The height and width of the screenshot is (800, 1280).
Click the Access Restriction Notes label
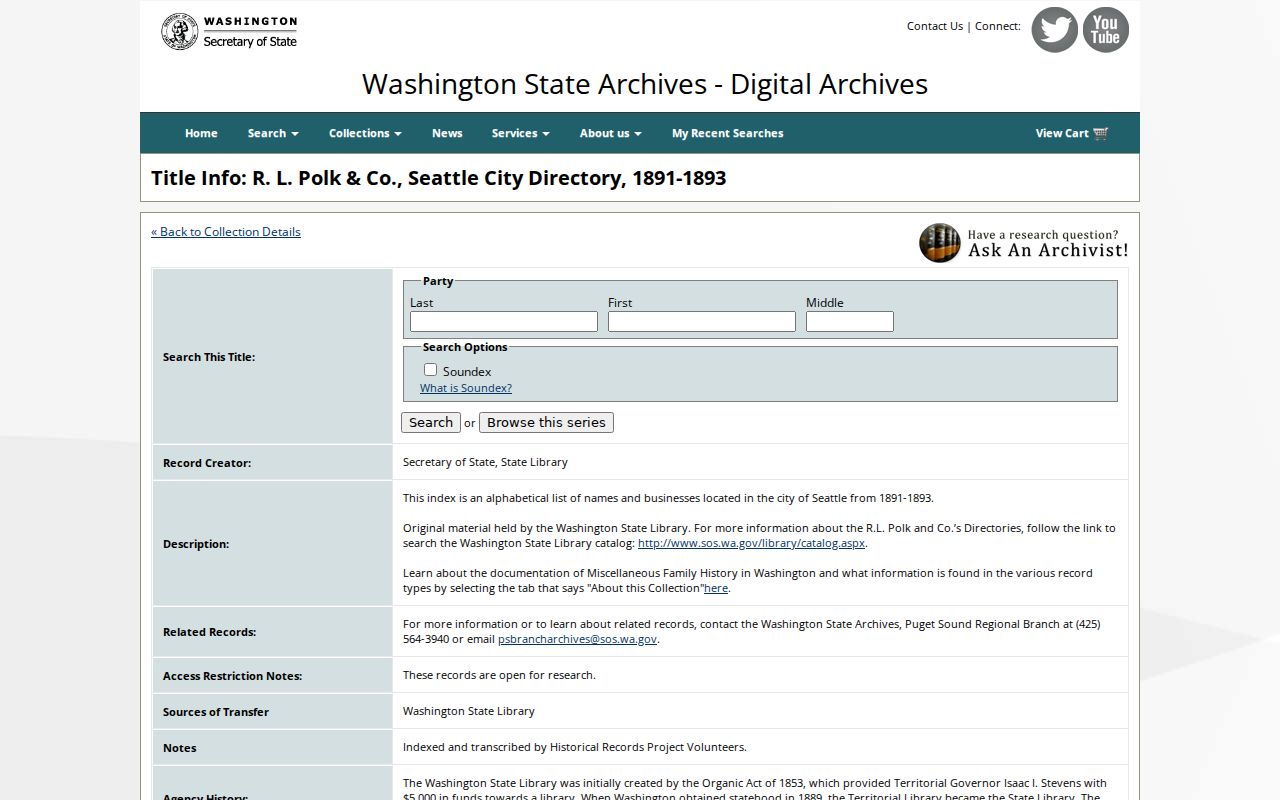pos(232,676)
